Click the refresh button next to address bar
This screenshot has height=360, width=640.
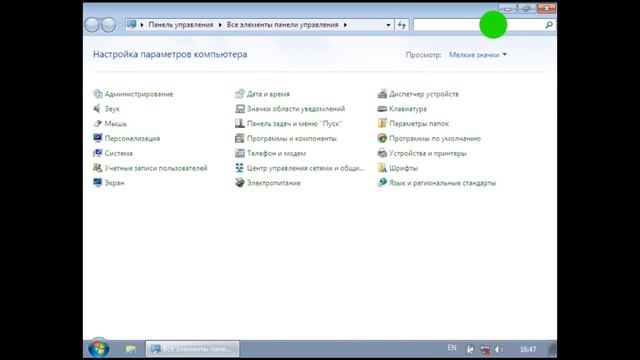(x=402, y=25)
